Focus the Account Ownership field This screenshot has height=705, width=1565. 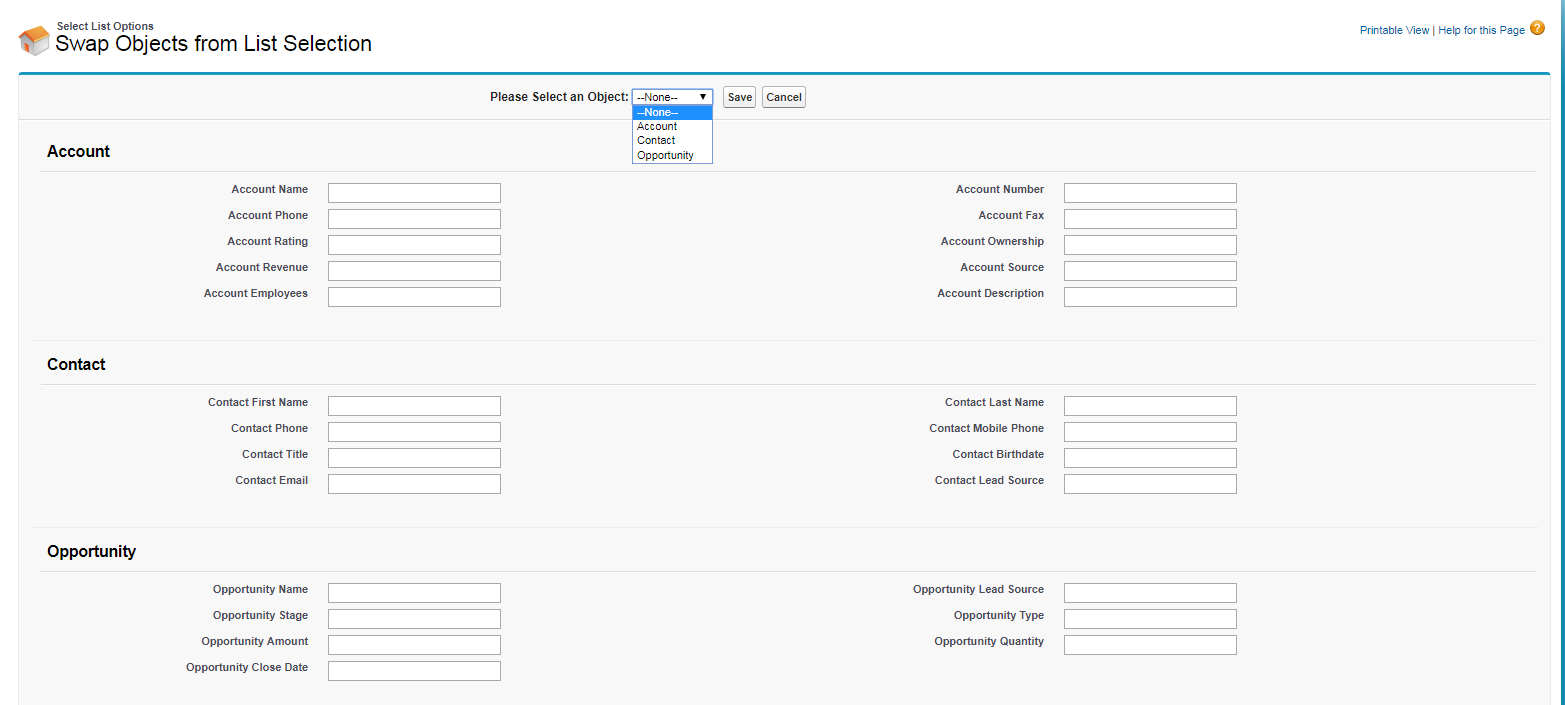pos(1150,245)
